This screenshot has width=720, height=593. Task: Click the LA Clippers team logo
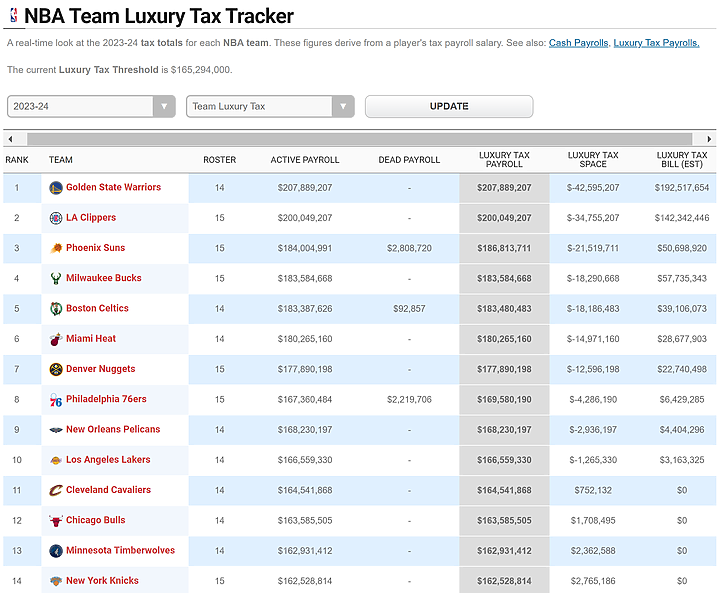coord(56,218)
